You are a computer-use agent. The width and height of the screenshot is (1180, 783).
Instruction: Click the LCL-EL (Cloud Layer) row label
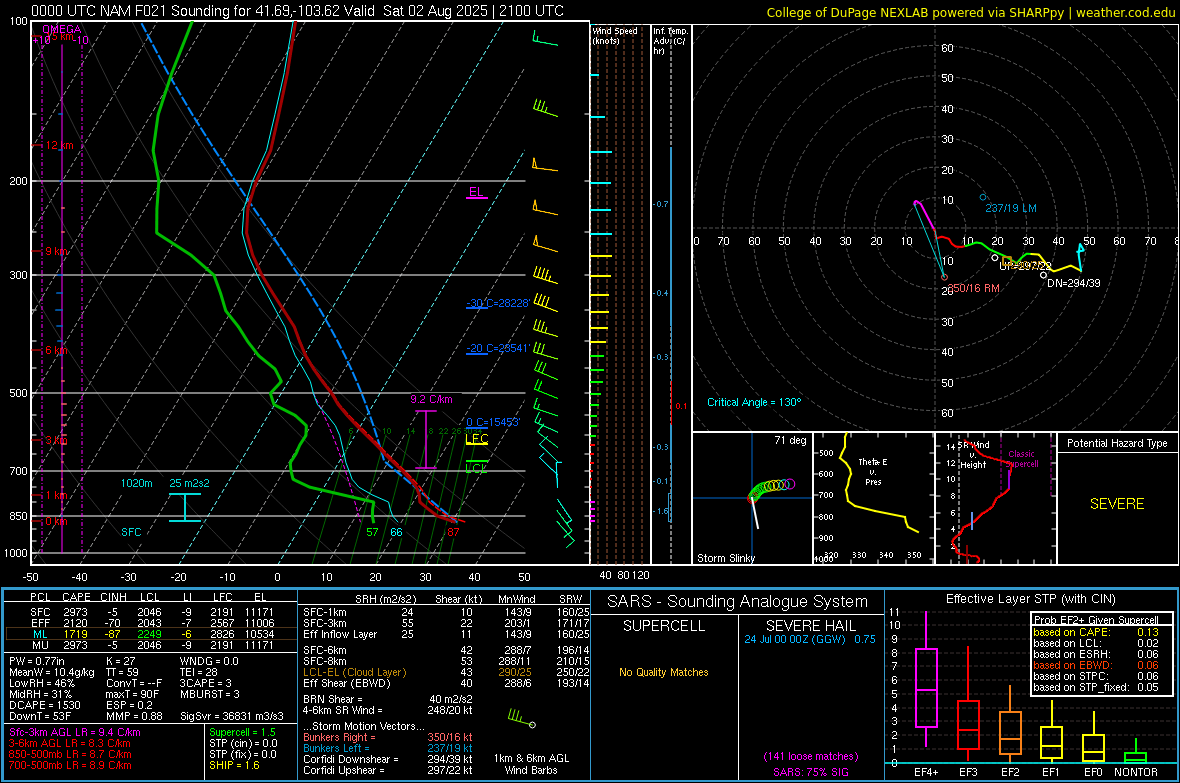pyautogui.click(x=354, y=672)
